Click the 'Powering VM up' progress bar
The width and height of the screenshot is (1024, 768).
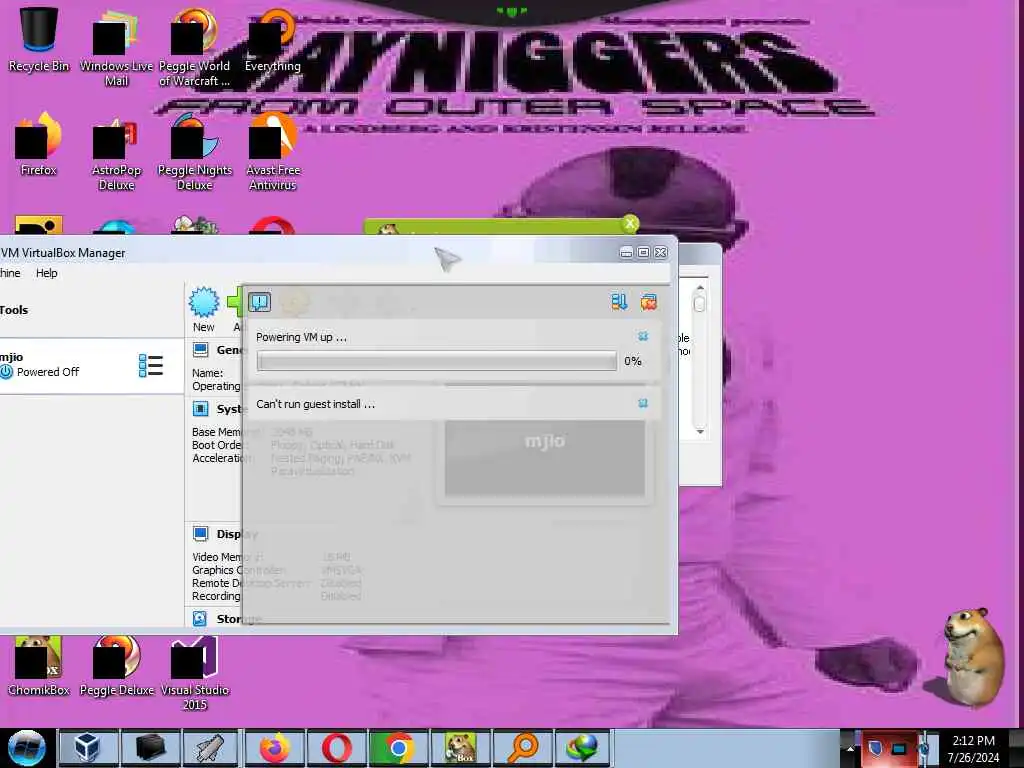tap(436, 361)
